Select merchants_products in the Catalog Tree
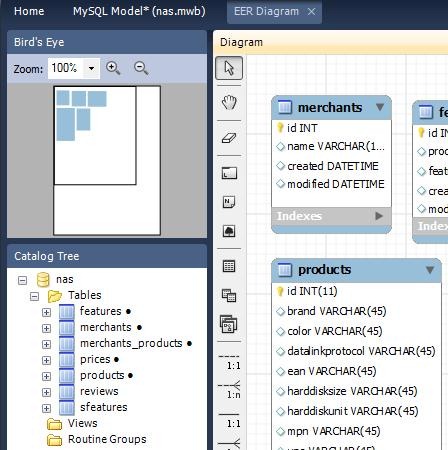The image size is (448, 450). tap(131, 343)
